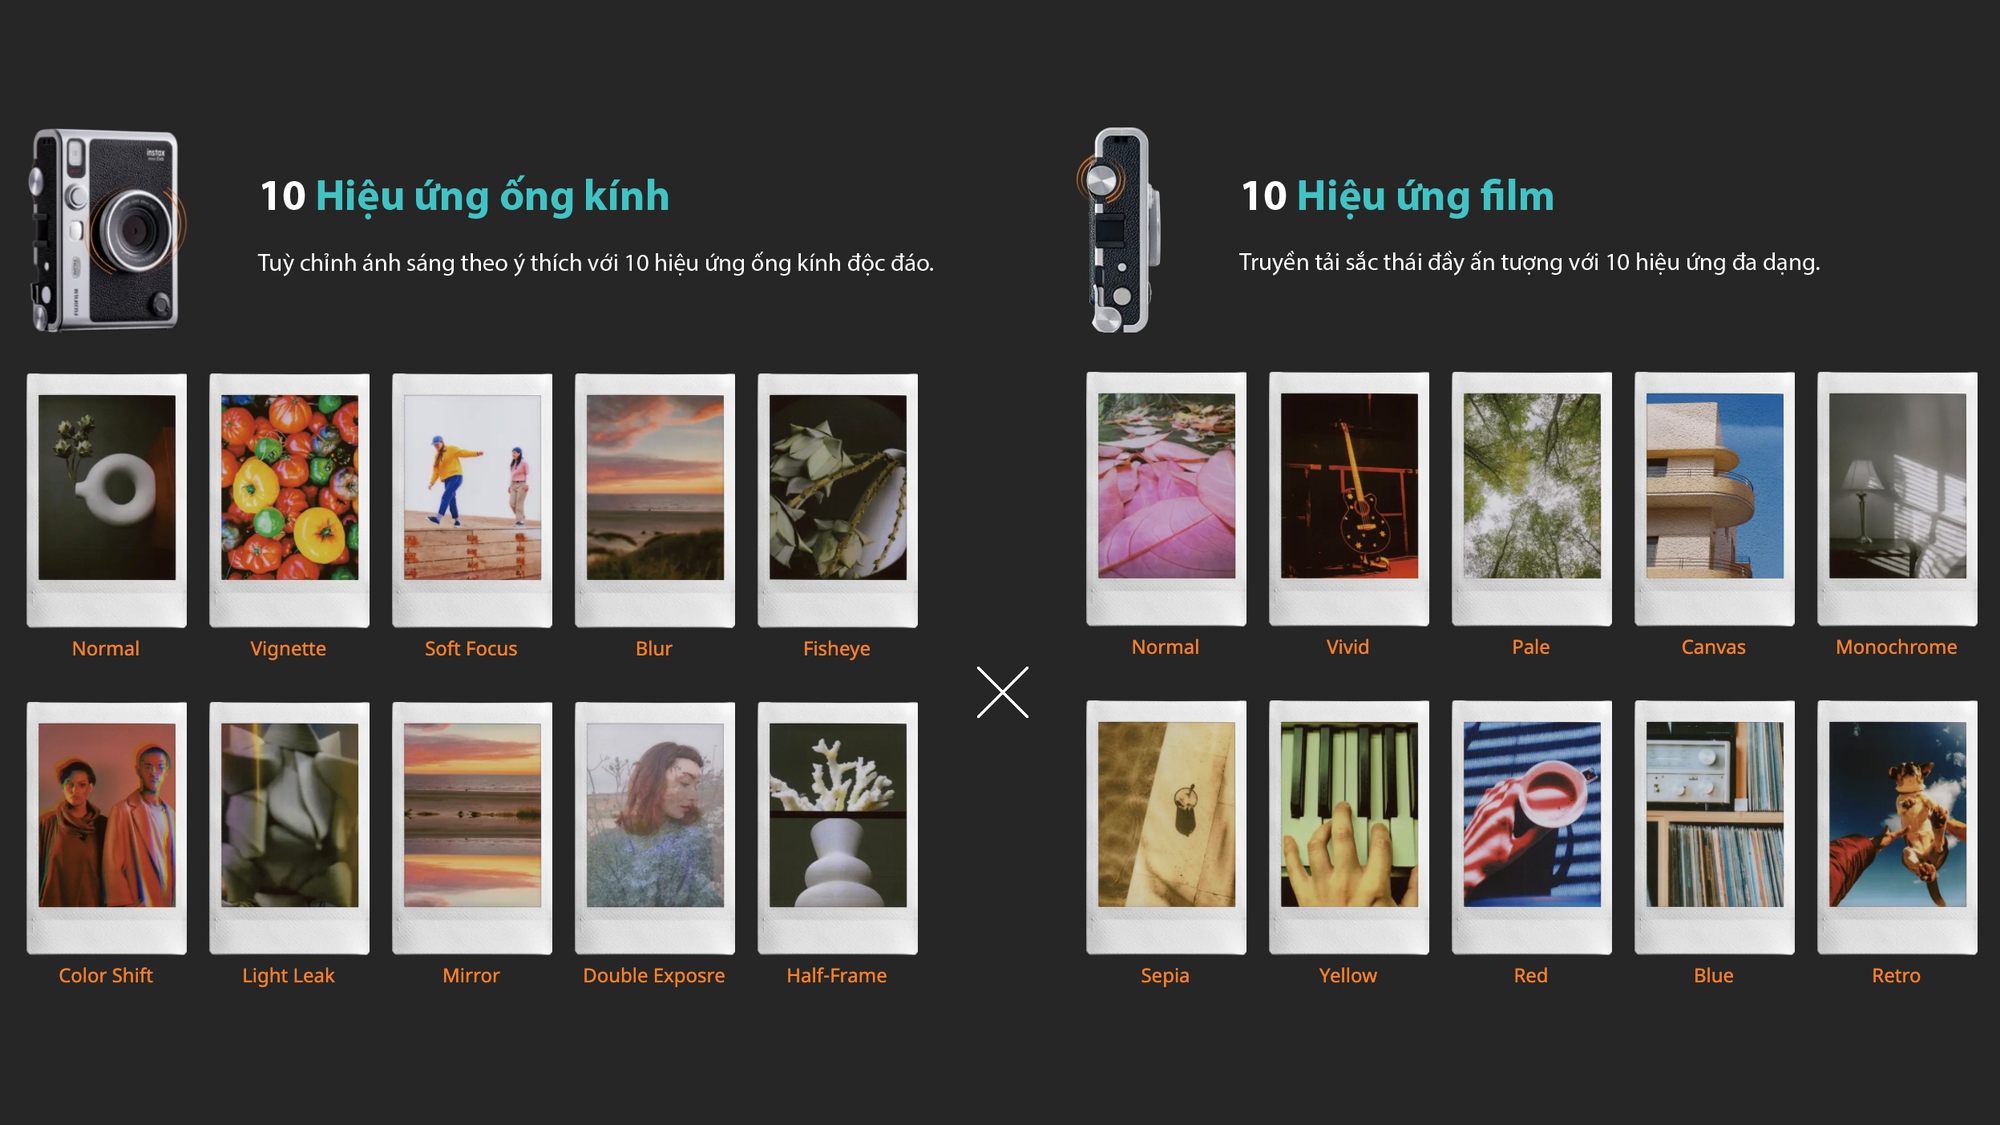The height and width of the screenshot is (1125, 2000).
Task: Select the Normal film pink leaves photo
Action: click(1166, 499)
